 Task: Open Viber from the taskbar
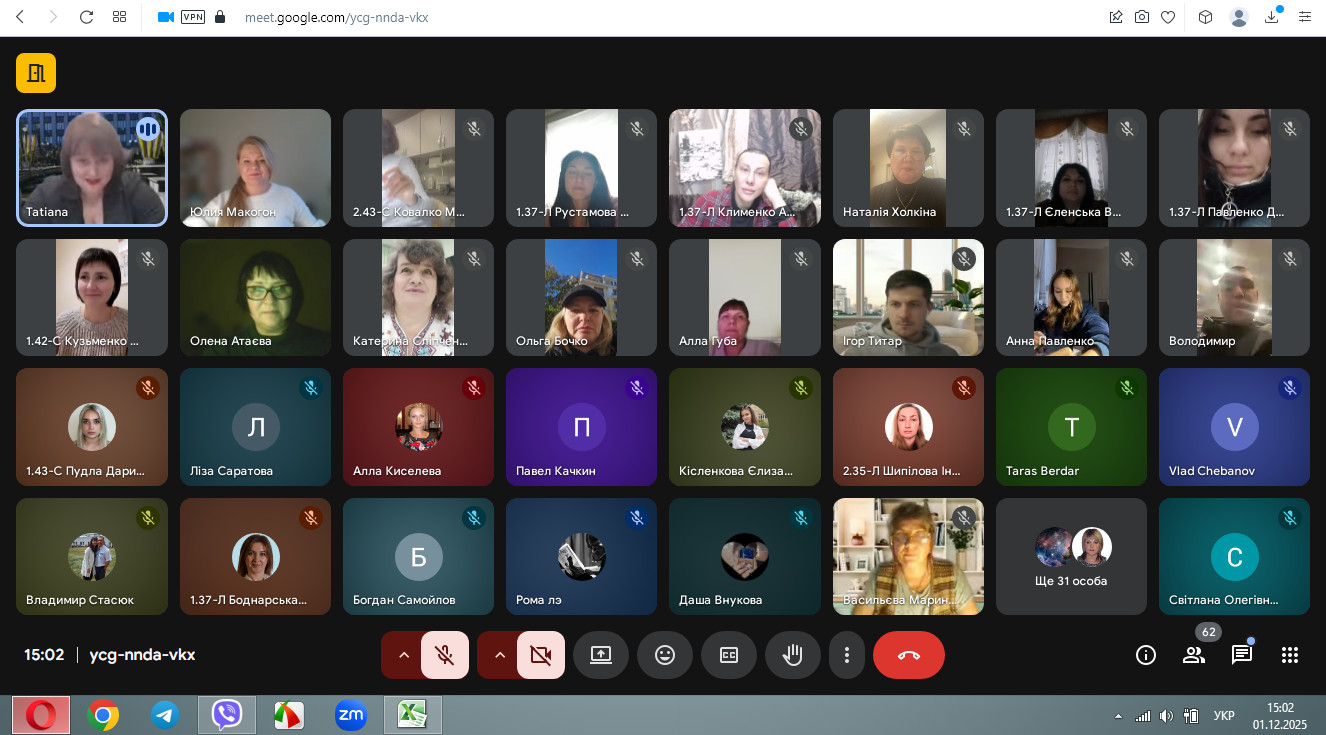(x=227, y=715)
